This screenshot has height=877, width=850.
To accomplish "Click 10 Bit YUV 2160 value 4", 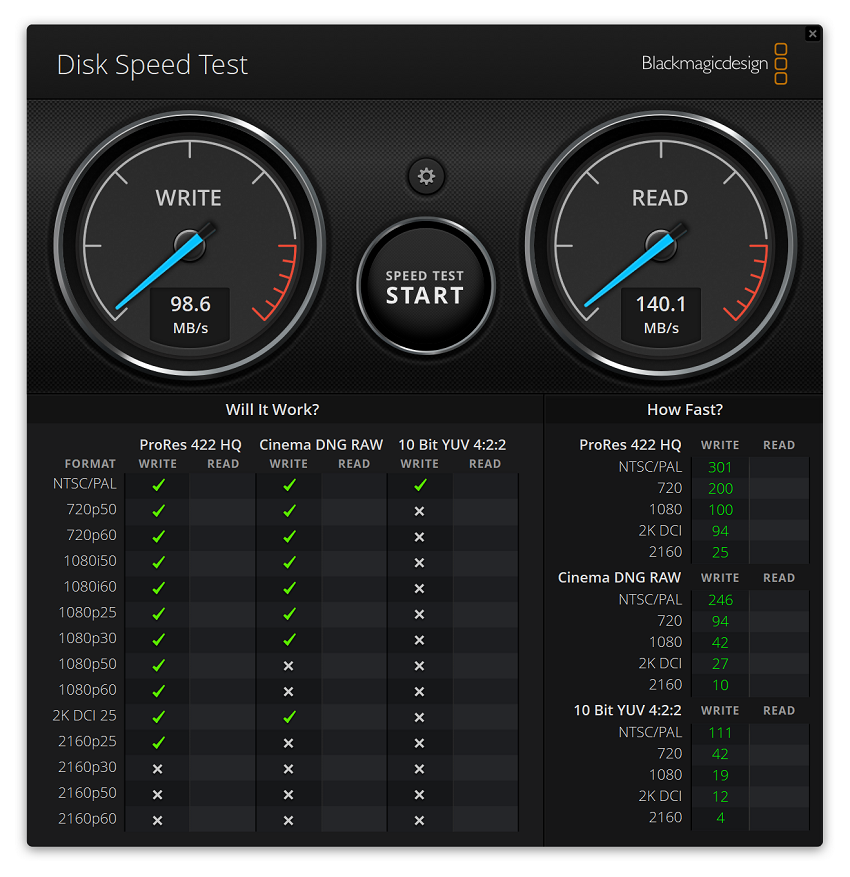I will (x=720, y=817).
